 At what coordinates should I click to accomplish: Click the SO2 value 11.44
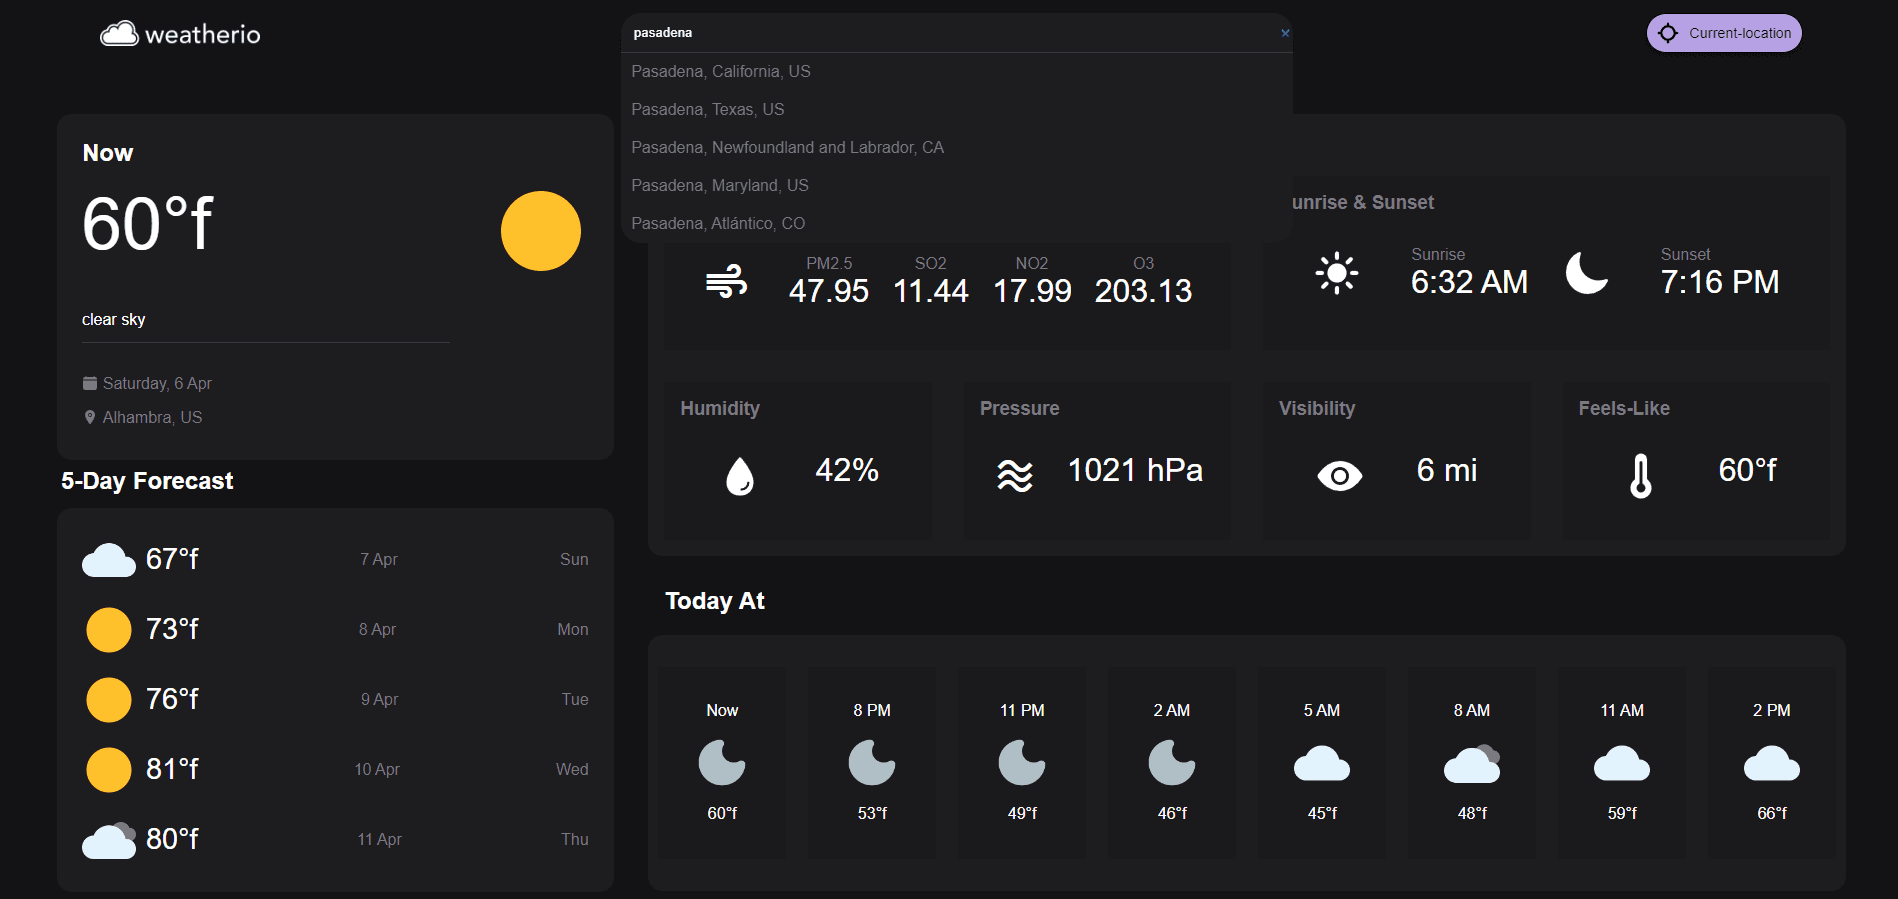click(931, 291)
